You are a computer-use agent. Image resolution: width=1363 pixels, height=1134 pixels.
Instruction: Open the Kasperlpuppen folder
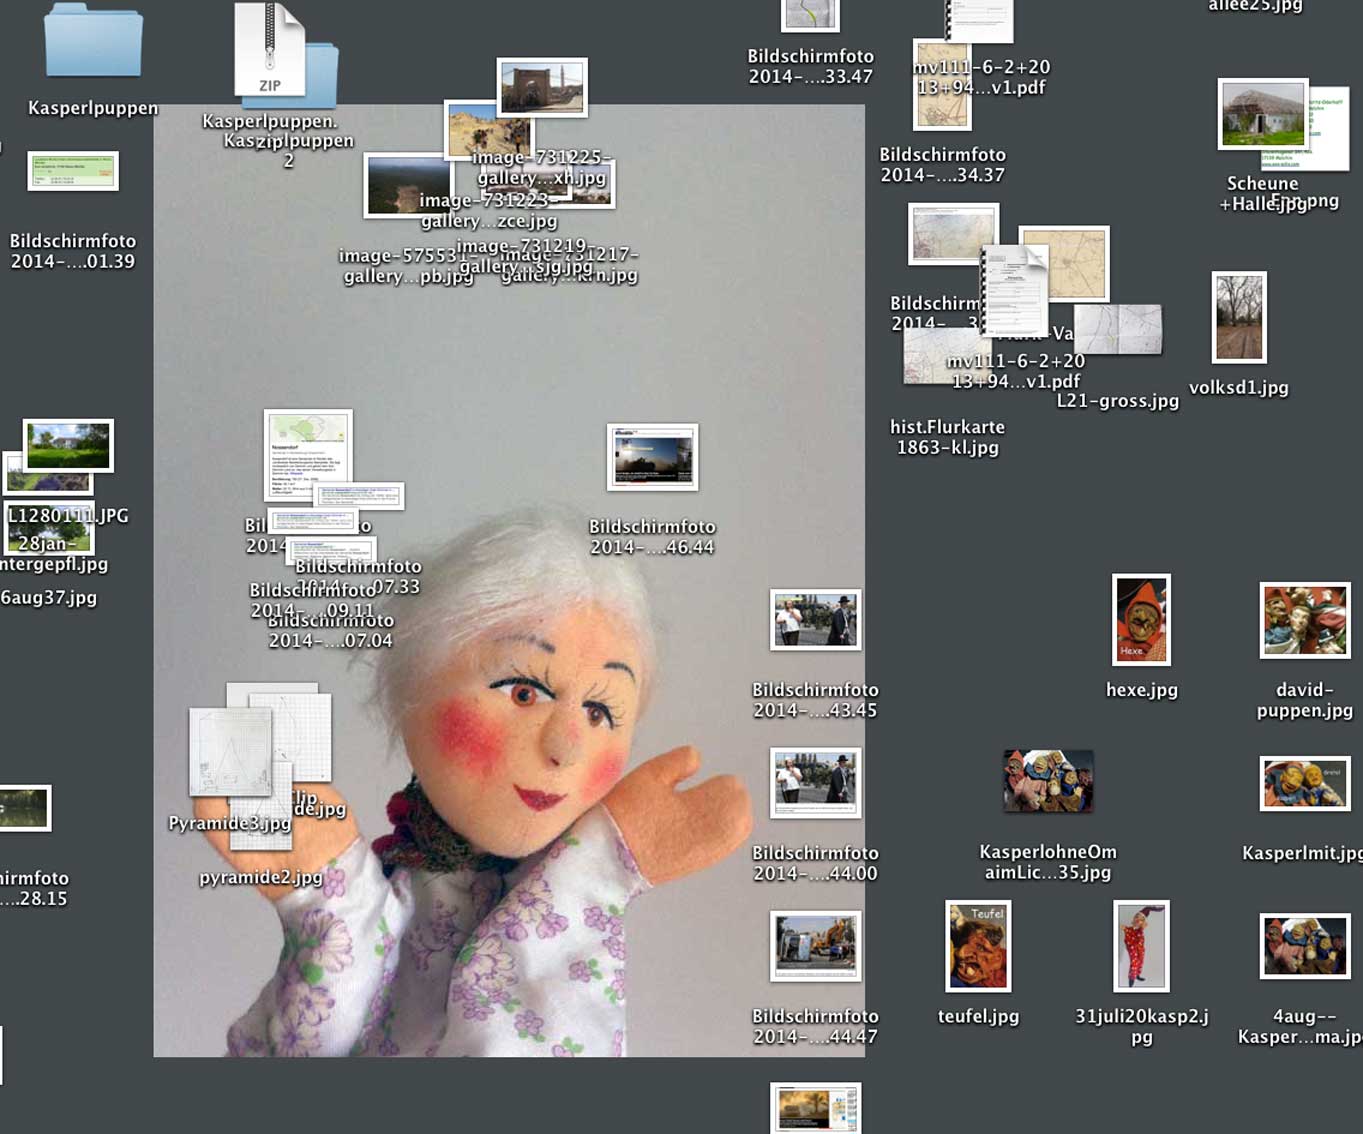[x=93, y=42]
